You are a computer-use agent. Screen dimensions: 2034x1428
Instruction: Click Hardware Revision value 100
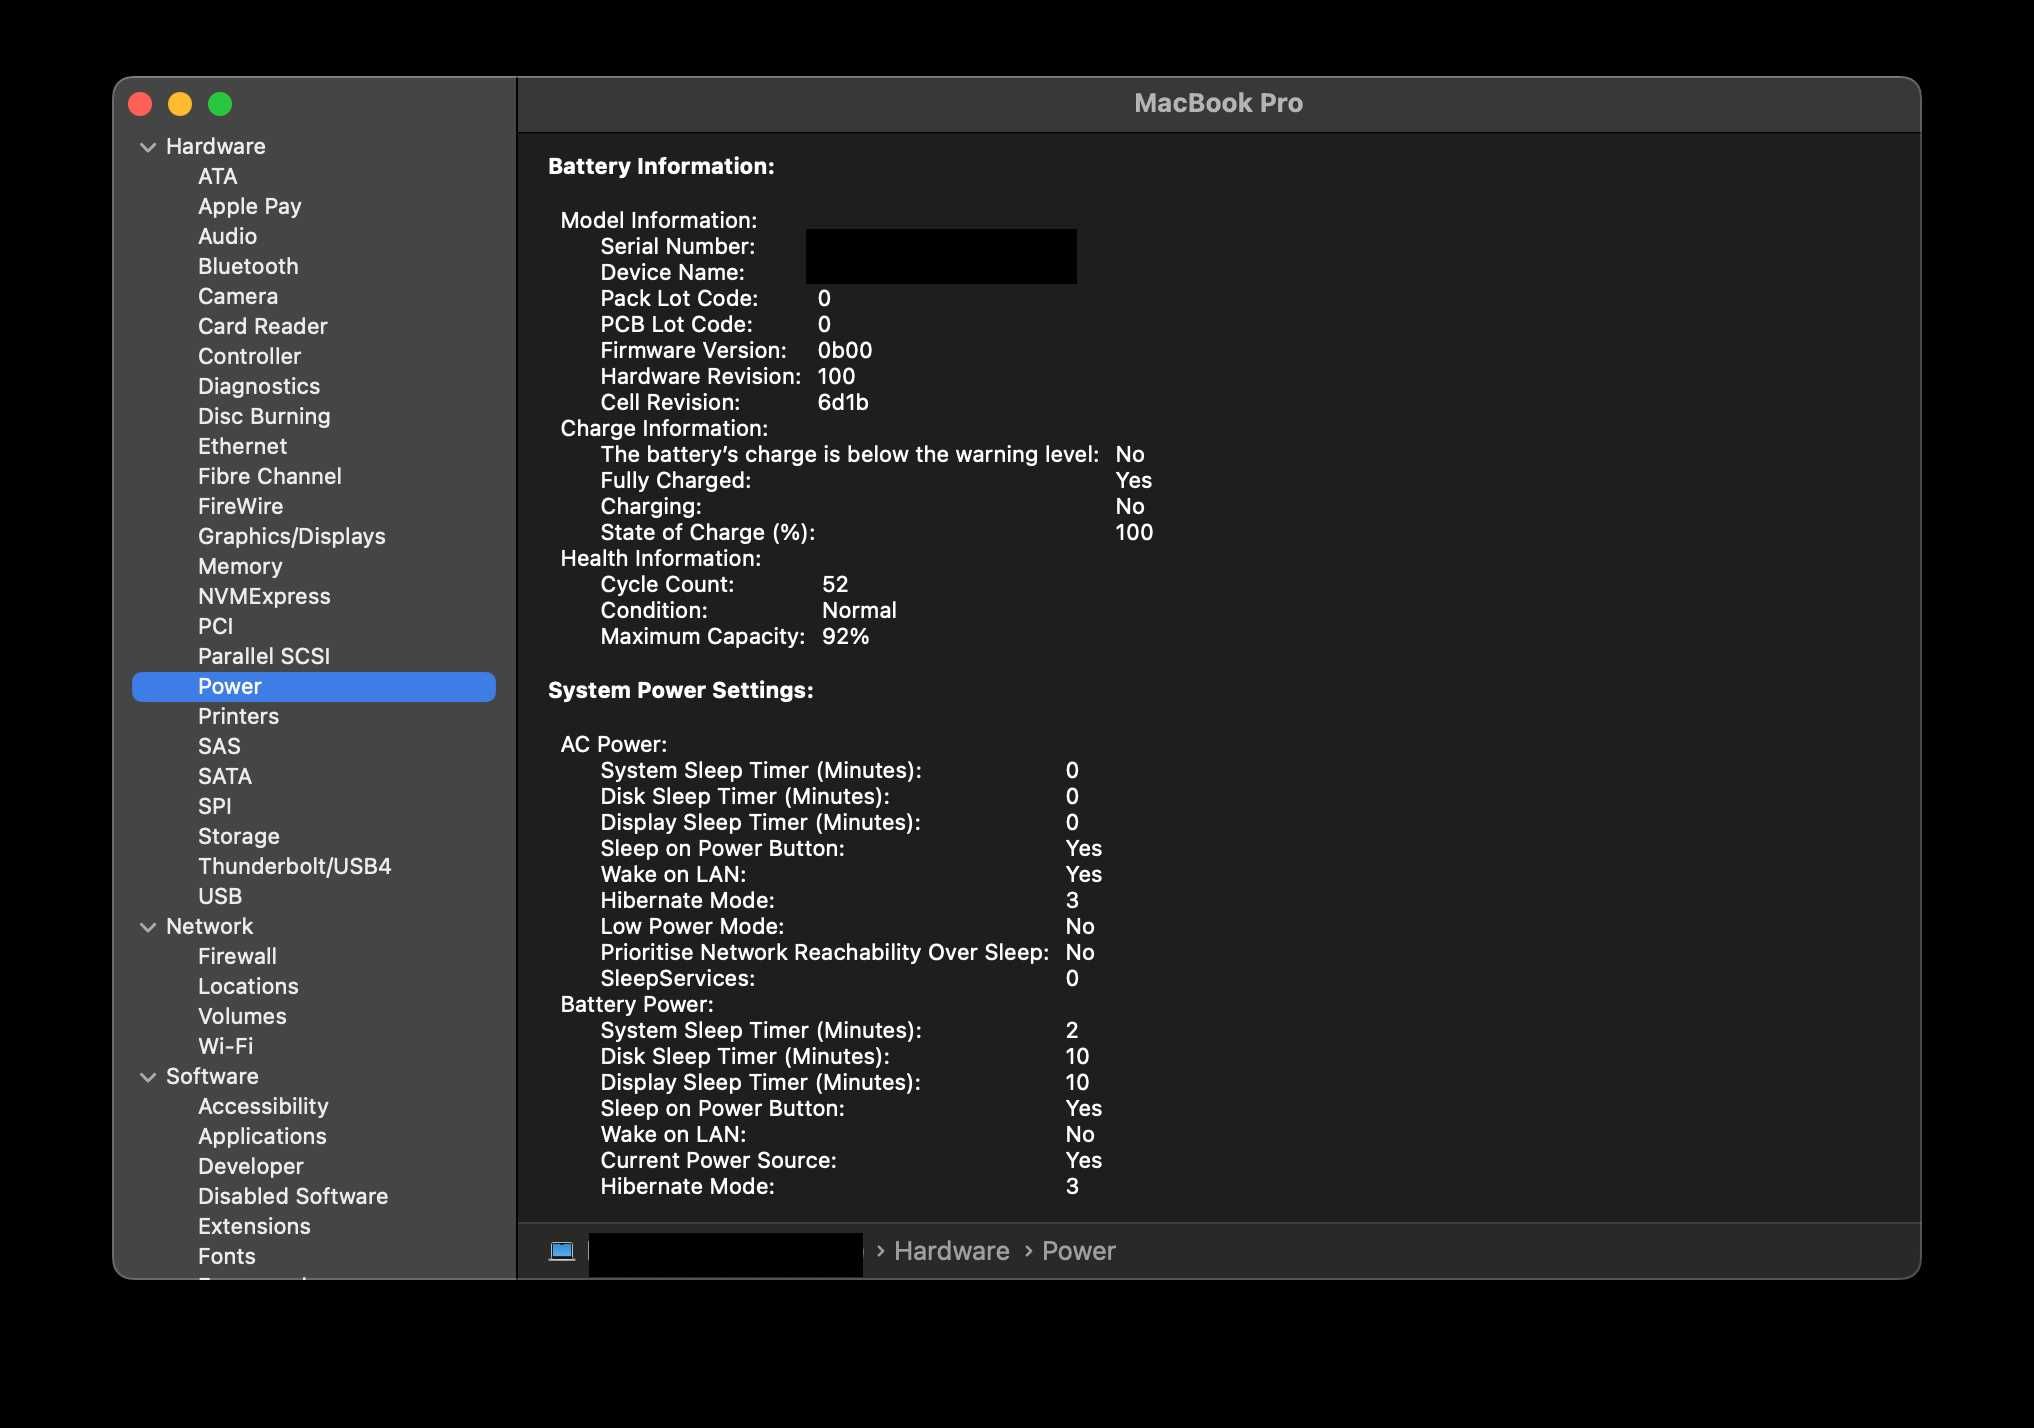tap(836, 376)
